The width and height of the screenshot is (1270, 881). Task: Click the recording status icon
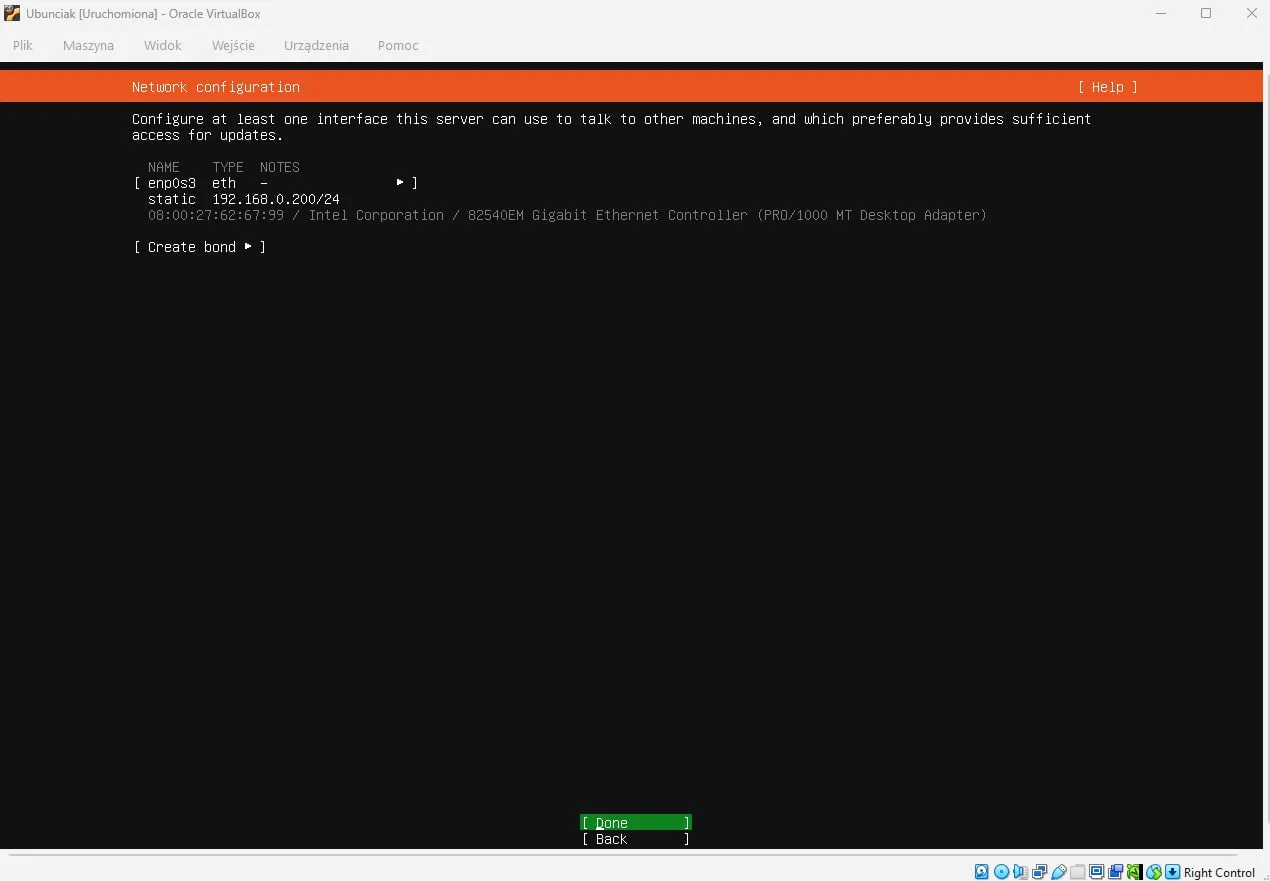[x=1115, y=872]
